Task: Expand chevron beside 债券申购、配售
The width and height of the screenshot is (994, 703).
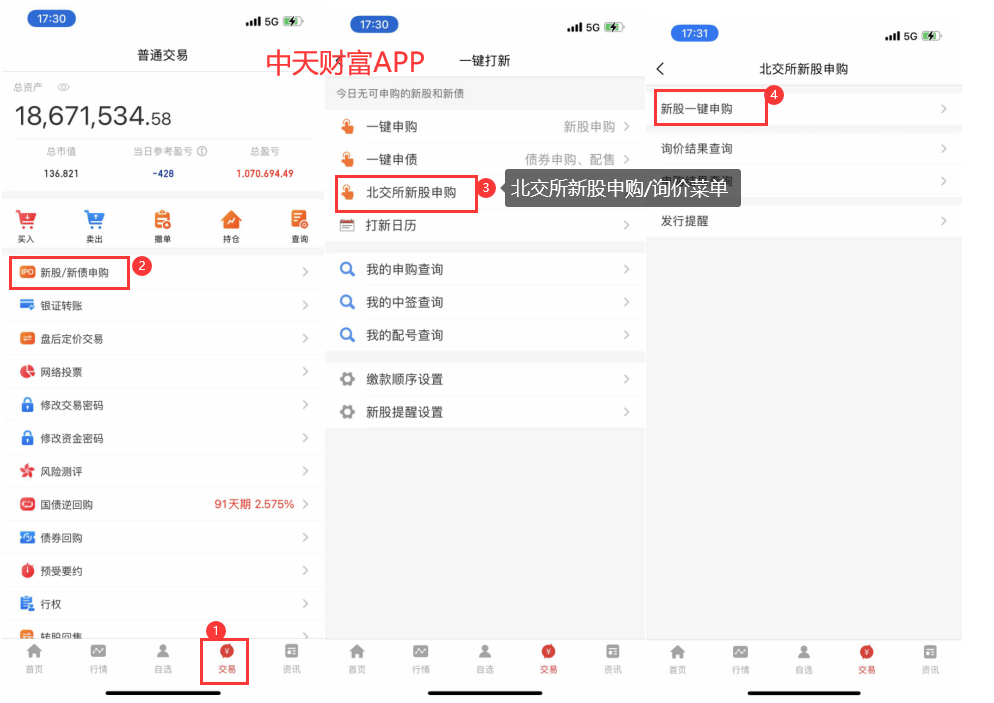Action: (x=626, y=159)
